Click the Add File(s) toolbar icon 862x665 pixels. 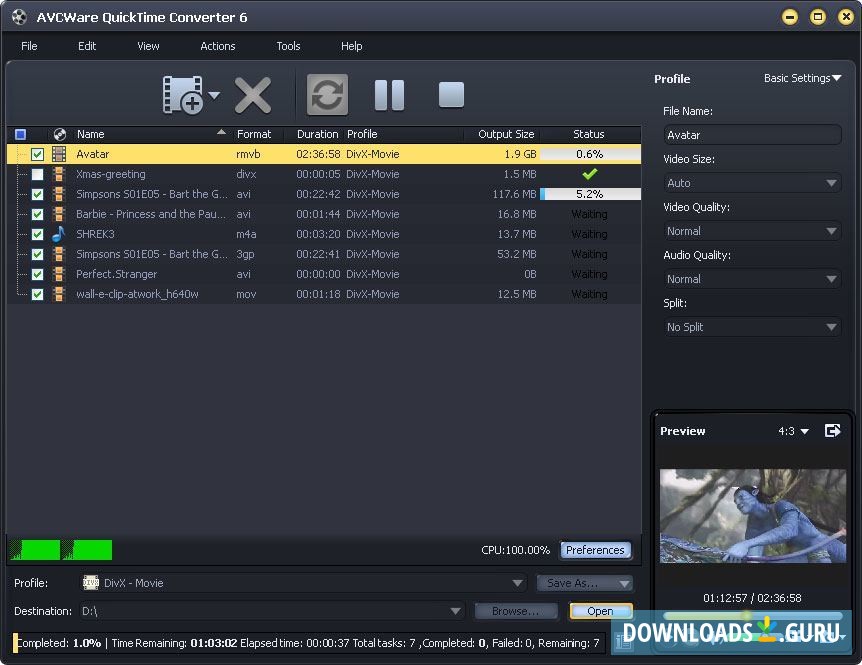(x=185, y=93)
